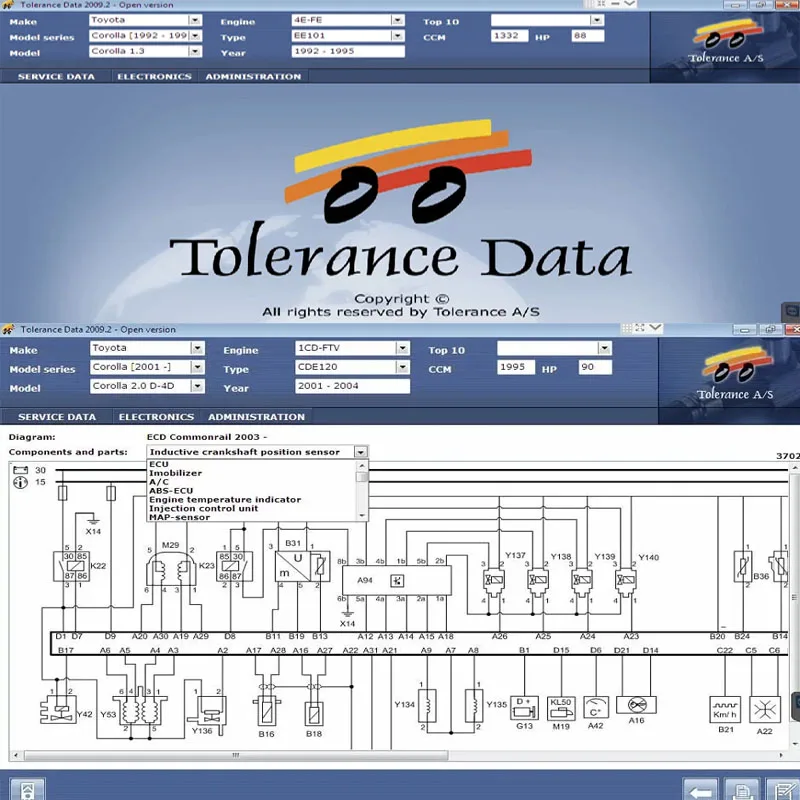Screen dimensions: 800x800
Task: Open Engine dropdown showing 1CD-FTV
Action: click(403, 348)
